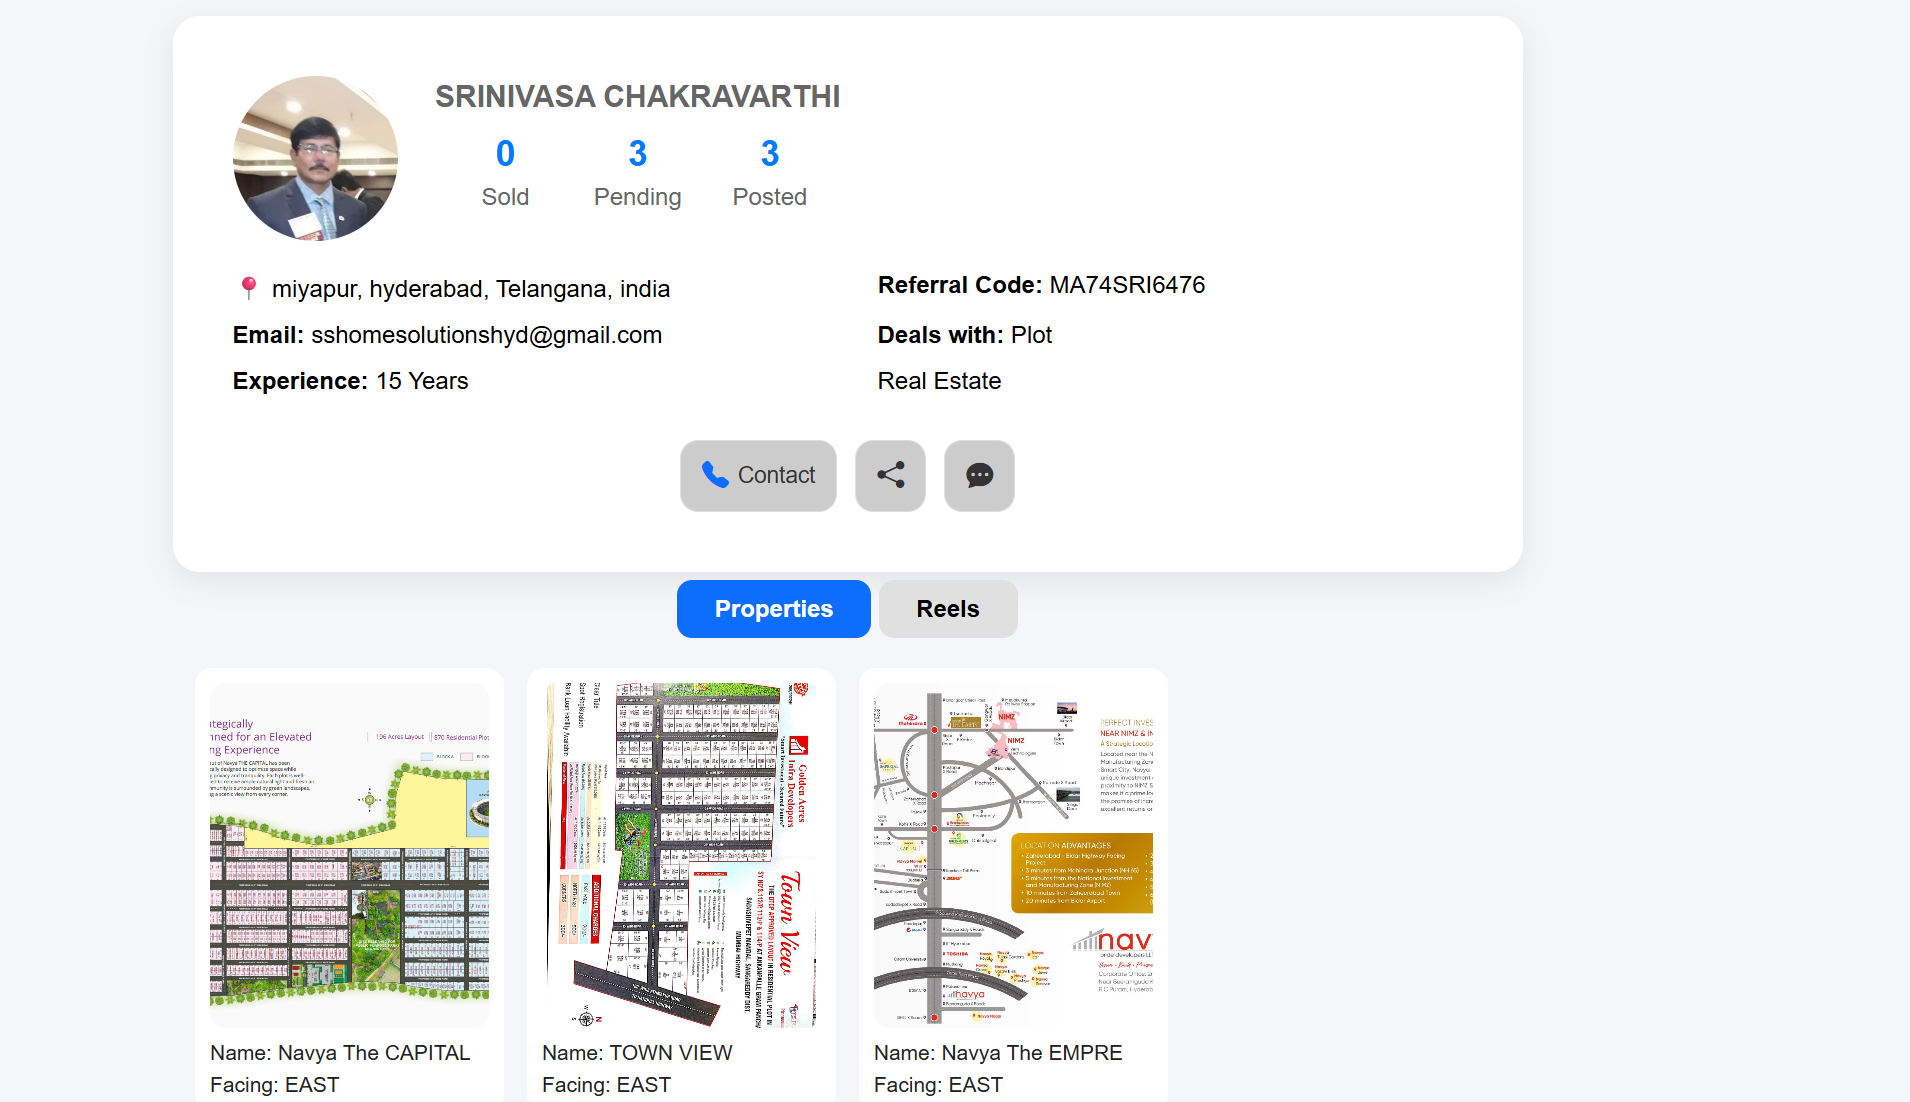Click the Posted count number
The width and height of the screenshot is (1910, 1102).
(x=769, y=154)
